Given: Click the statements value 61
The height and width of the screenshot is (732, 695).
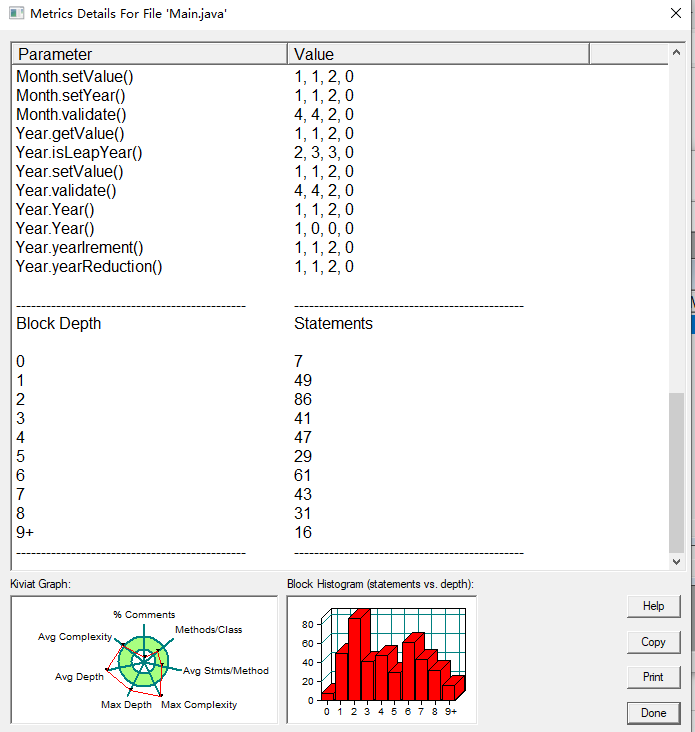Looking at the screenshot, I should click(x=302, y=476).
